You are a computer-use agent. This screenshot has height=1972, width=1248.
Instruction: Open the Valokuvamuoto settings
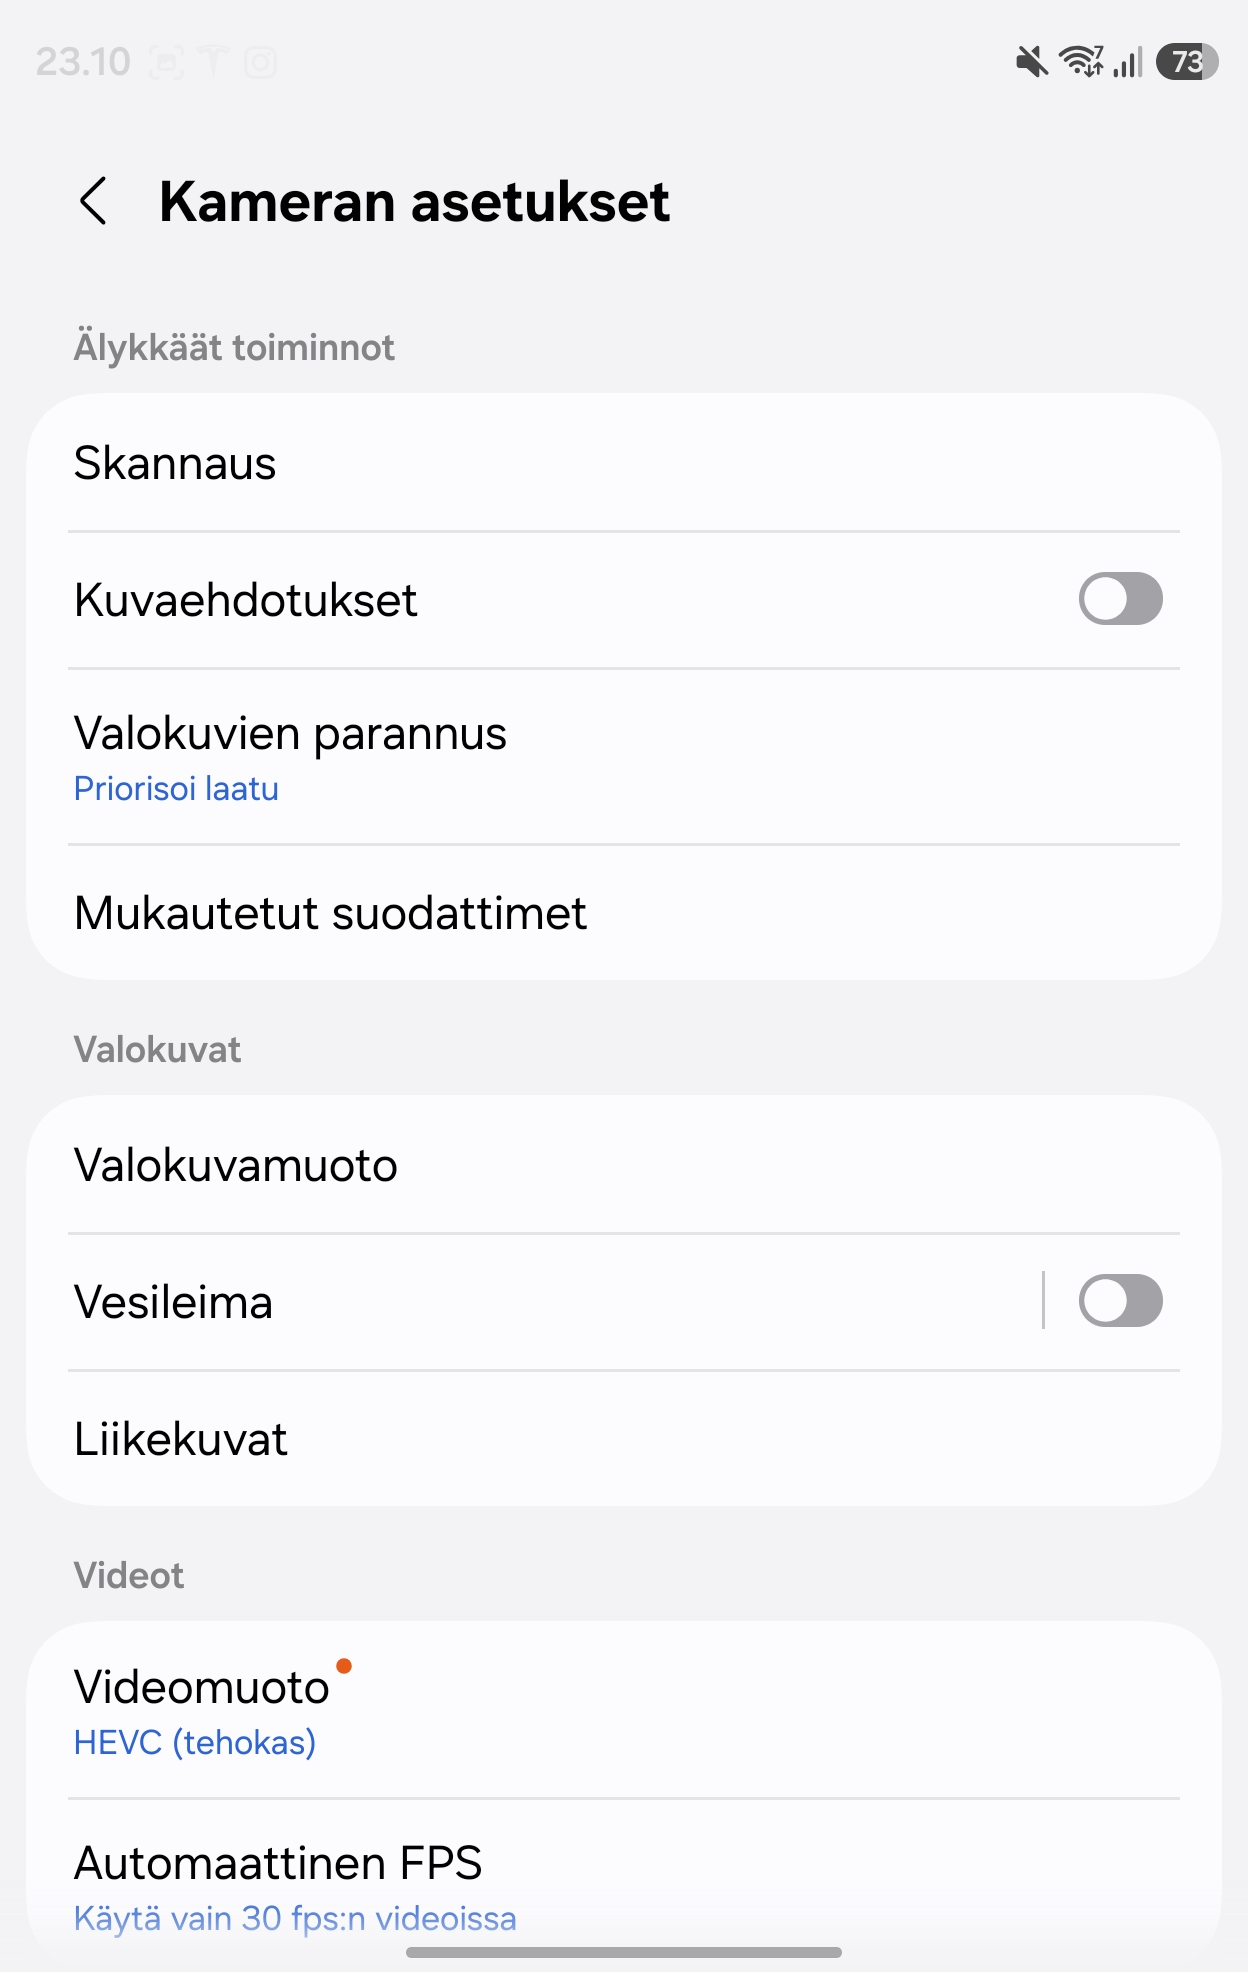(624, 1165)
